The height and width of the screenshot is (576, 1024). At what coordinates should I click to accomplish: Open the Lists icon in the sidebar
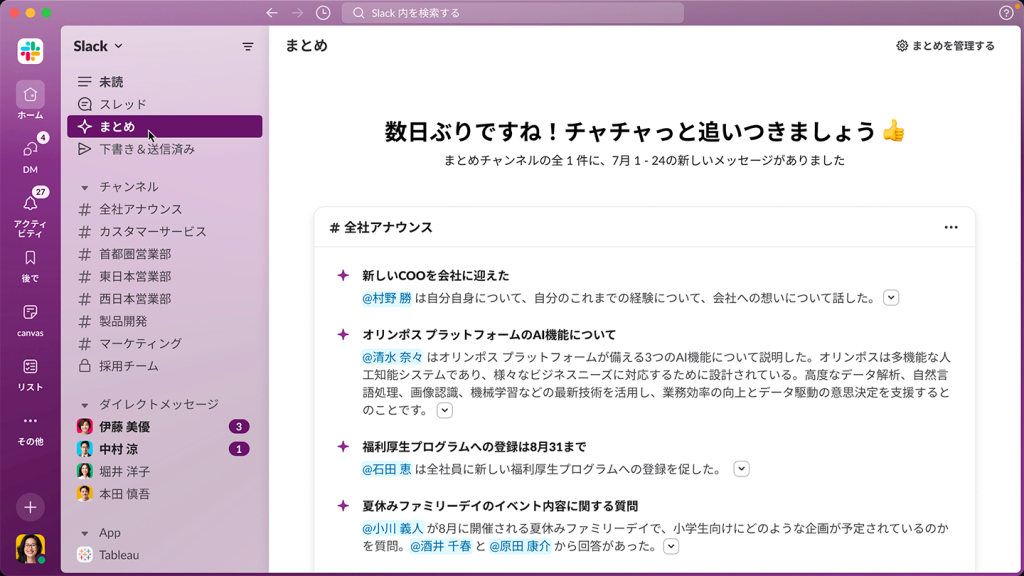point(30,367)
